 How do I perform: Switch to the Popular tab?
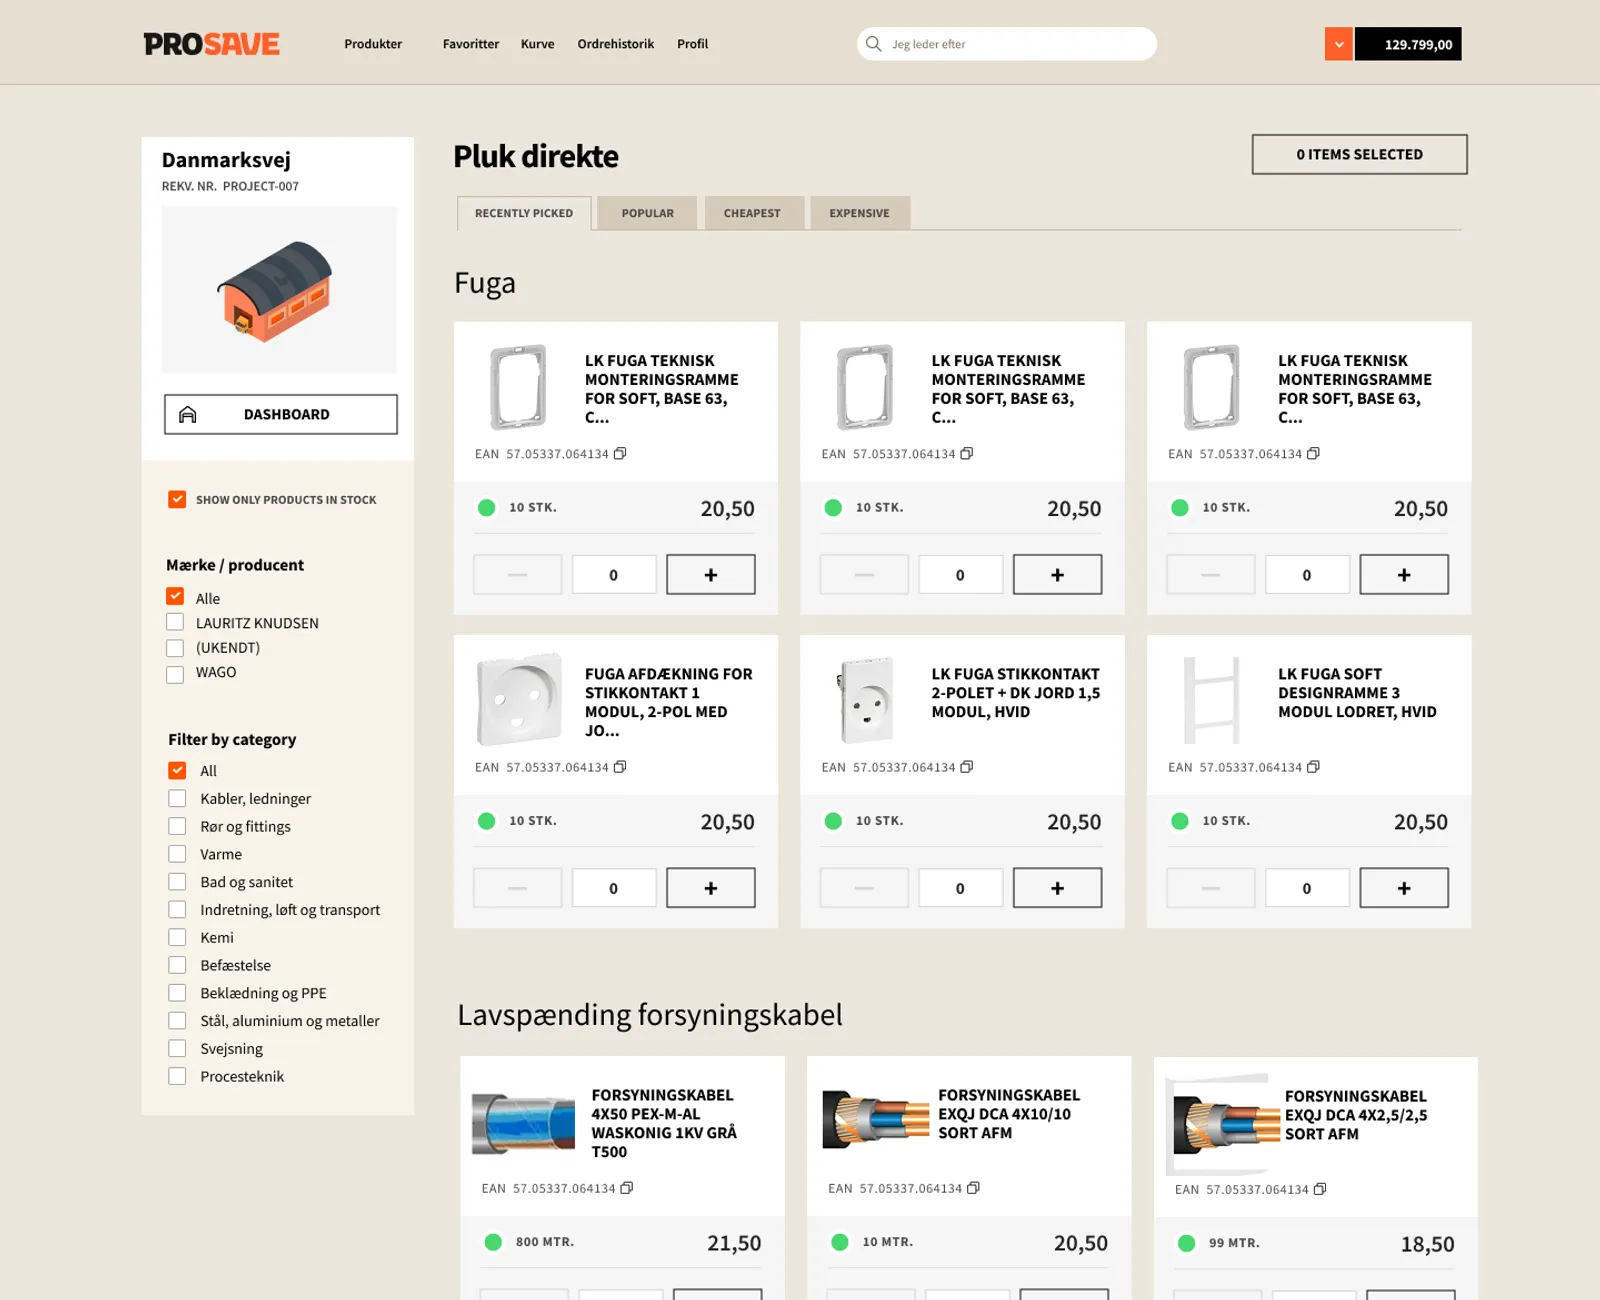648,213
